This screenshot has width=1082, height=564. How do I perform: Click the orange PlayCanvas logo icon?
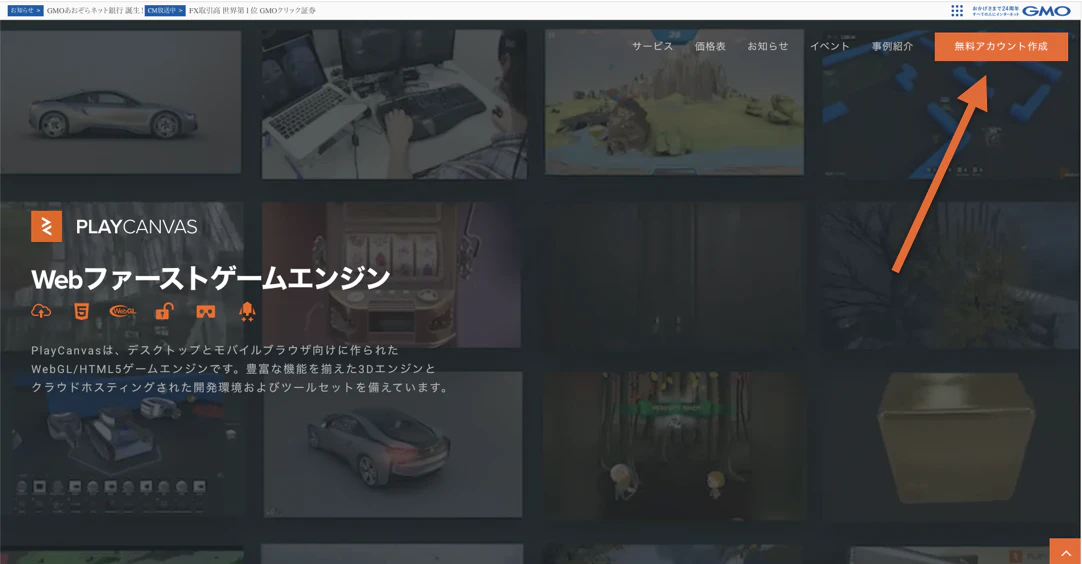point(46,226)
